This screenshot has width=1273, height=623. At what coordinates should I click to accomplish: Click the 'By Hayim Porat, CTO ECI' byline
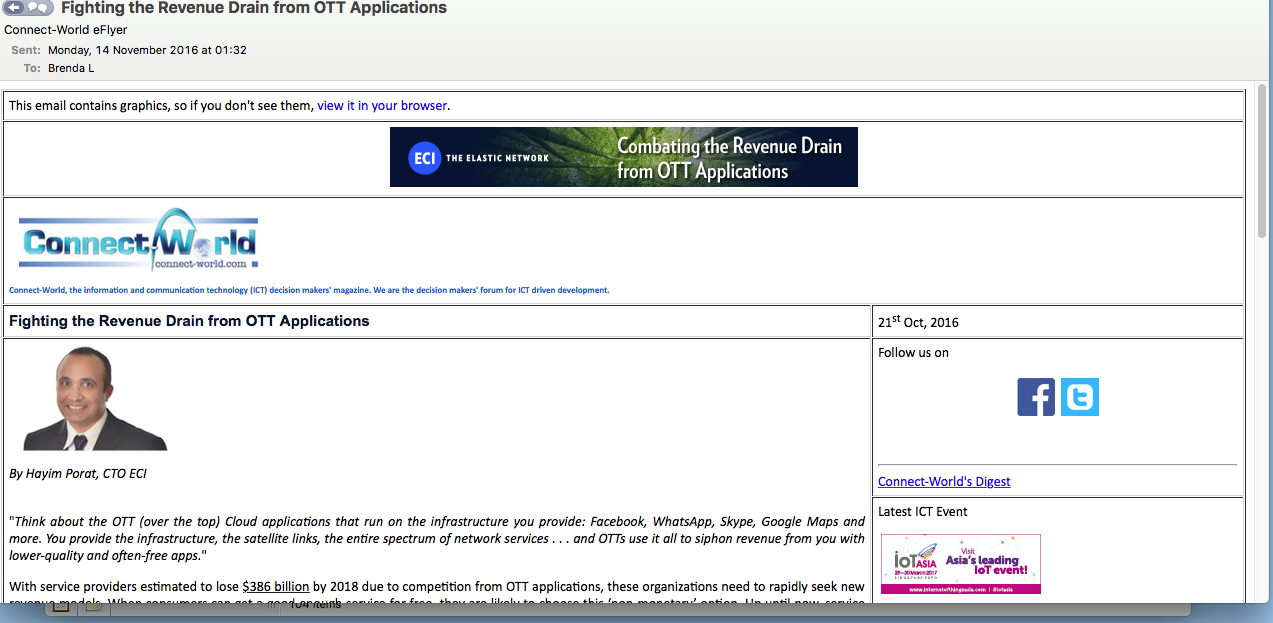pyautogui.click(x=78, y=473)
